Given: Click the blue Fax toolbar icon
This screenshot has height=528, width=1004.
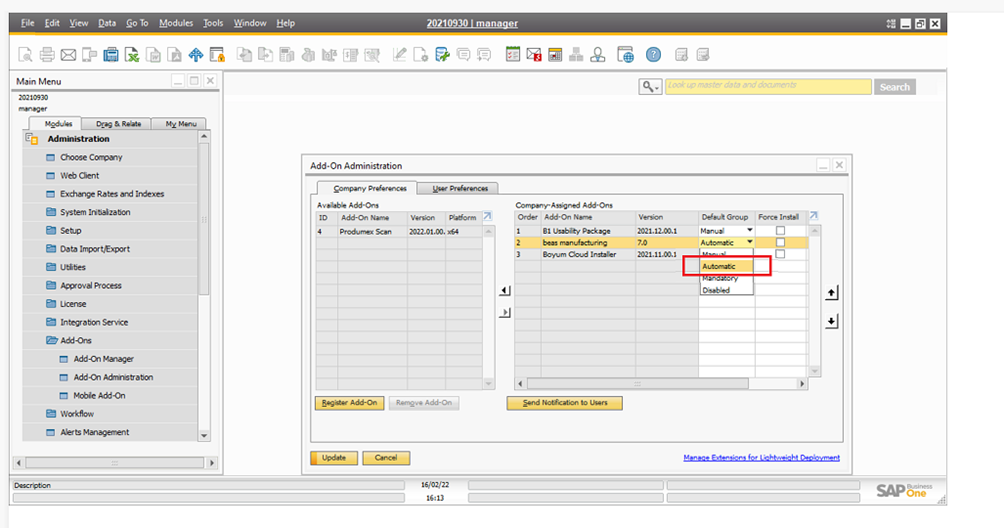Looking at the screenshot, I should (111, 55).
